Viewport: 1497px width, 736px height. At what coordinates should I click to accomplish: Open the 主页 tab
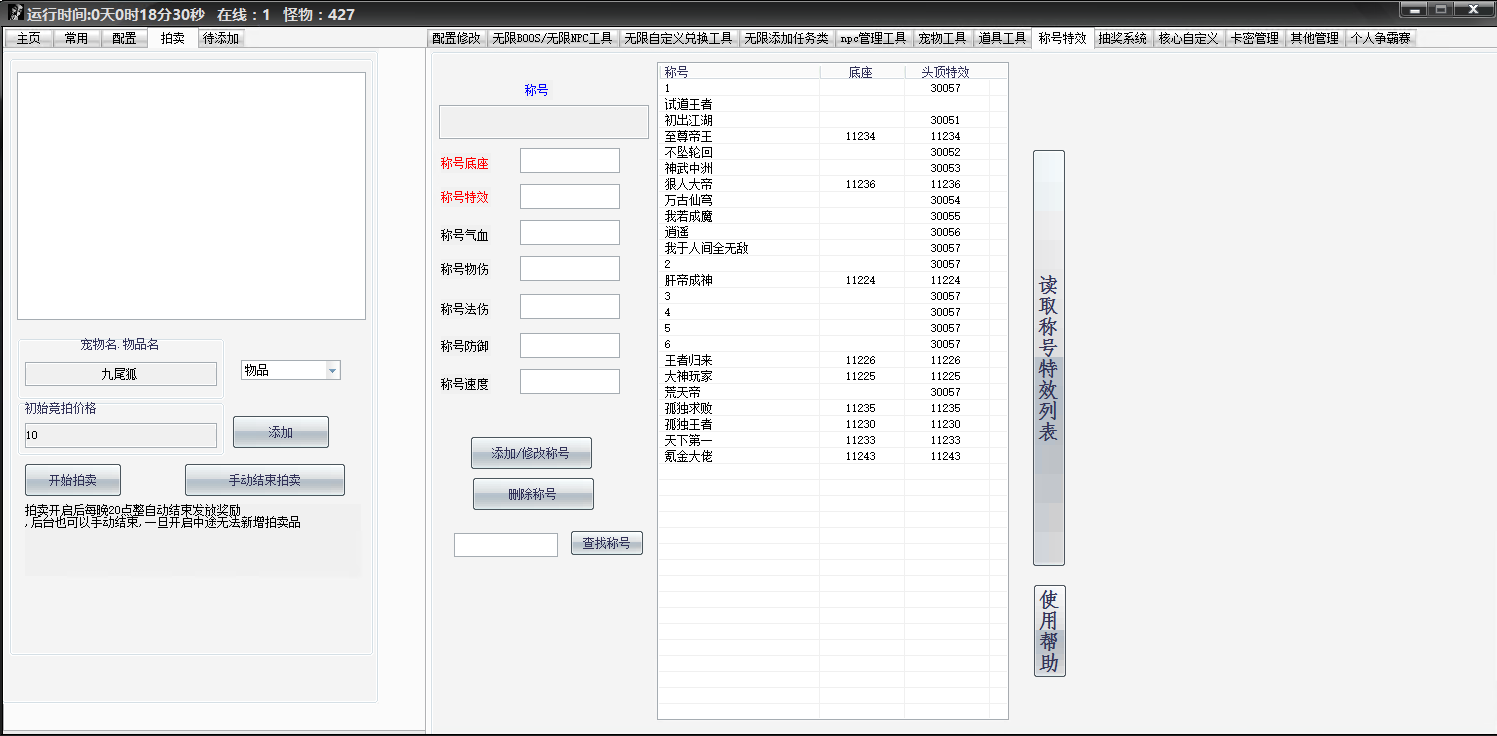(x=29, y=38)
